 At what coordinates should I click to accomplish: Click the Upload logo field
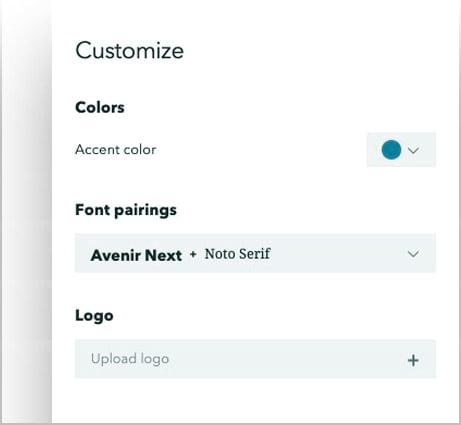coord(255,359)
